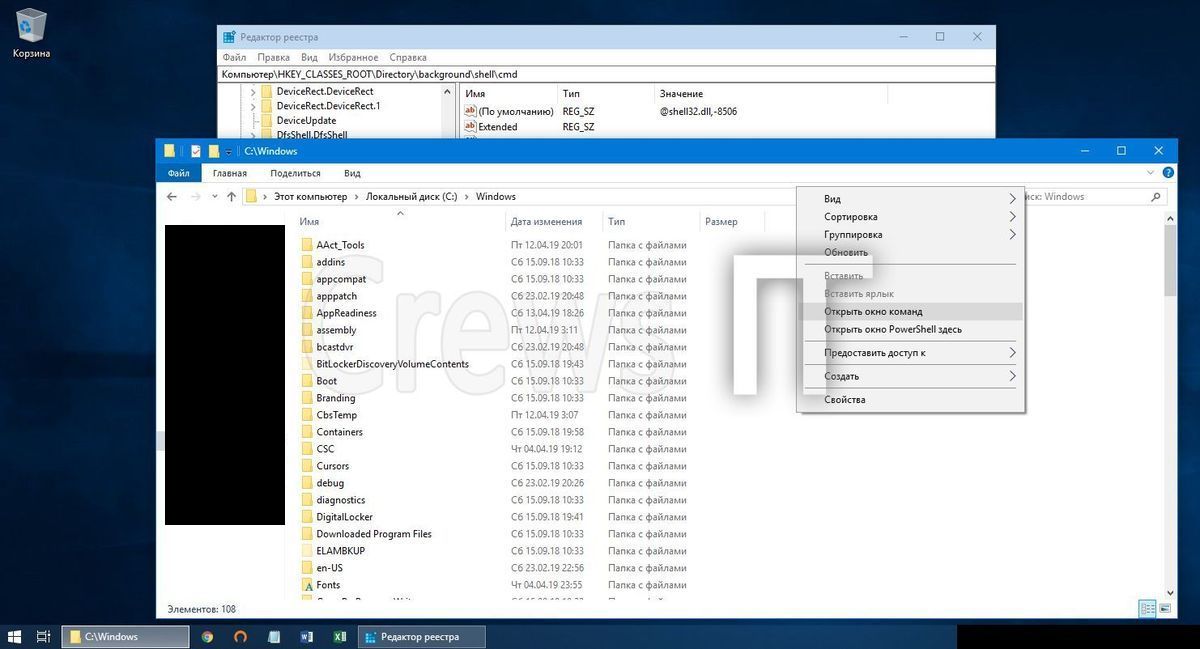1200x649 pixels.
Task: Click the registry (По умолчанию) value icon
Action: coord(470,111)
